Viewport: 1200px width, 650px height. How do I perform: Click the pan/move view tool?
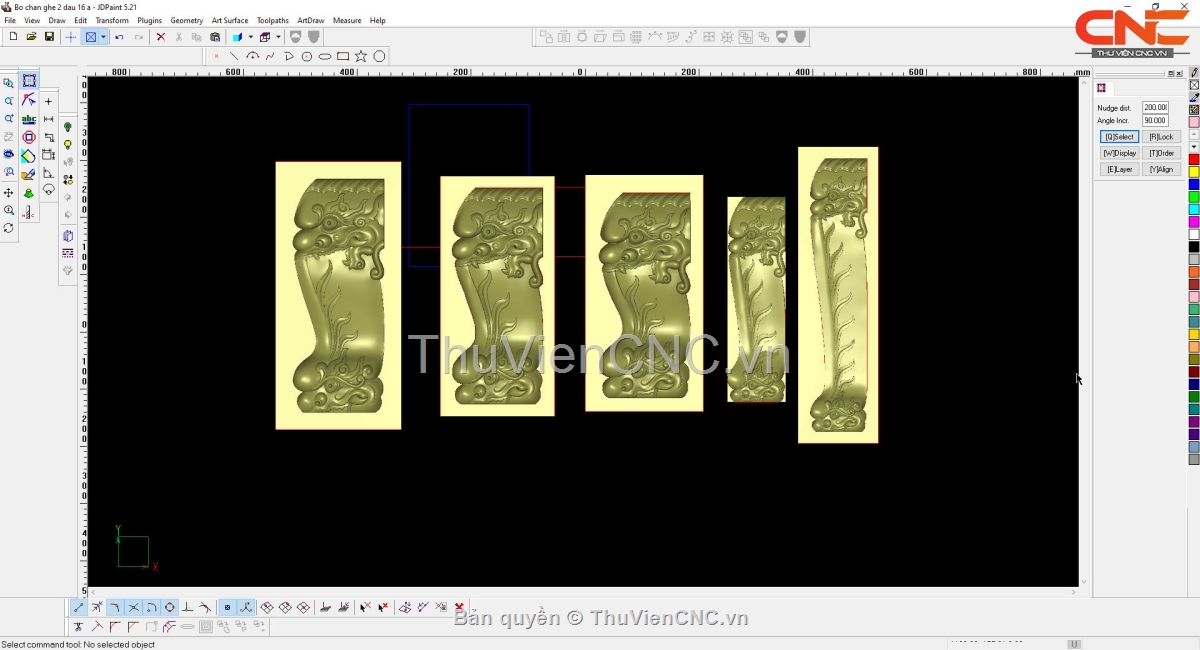click(9, 192)
